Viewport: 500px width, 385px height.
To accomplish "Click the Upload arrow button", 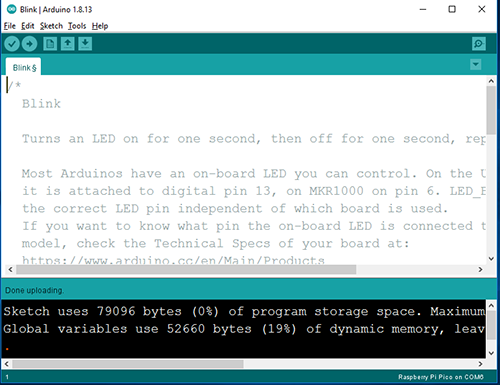I will tap(29, 44).
